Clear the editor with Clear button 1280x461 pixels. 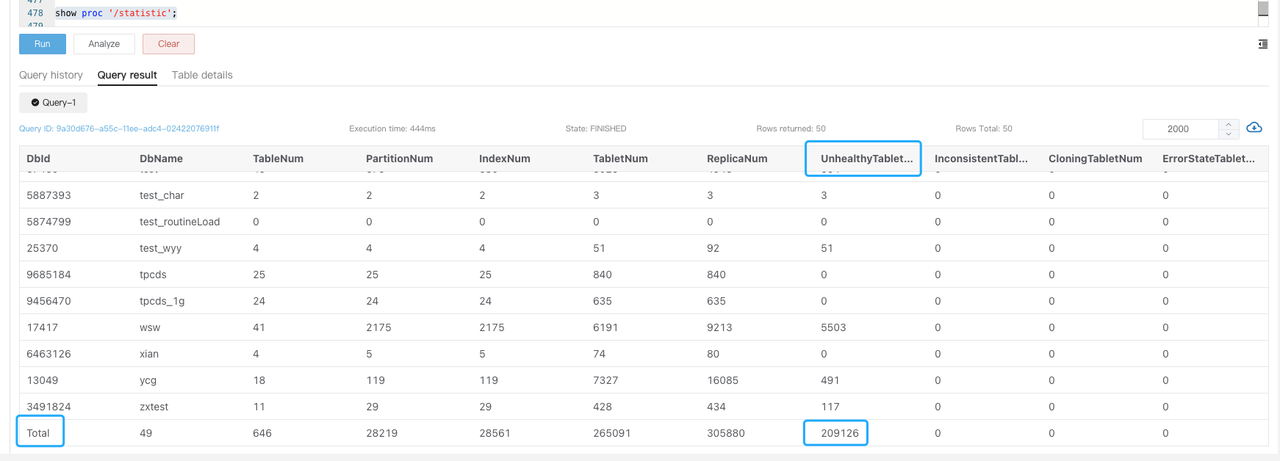click(x=168, y=44)
